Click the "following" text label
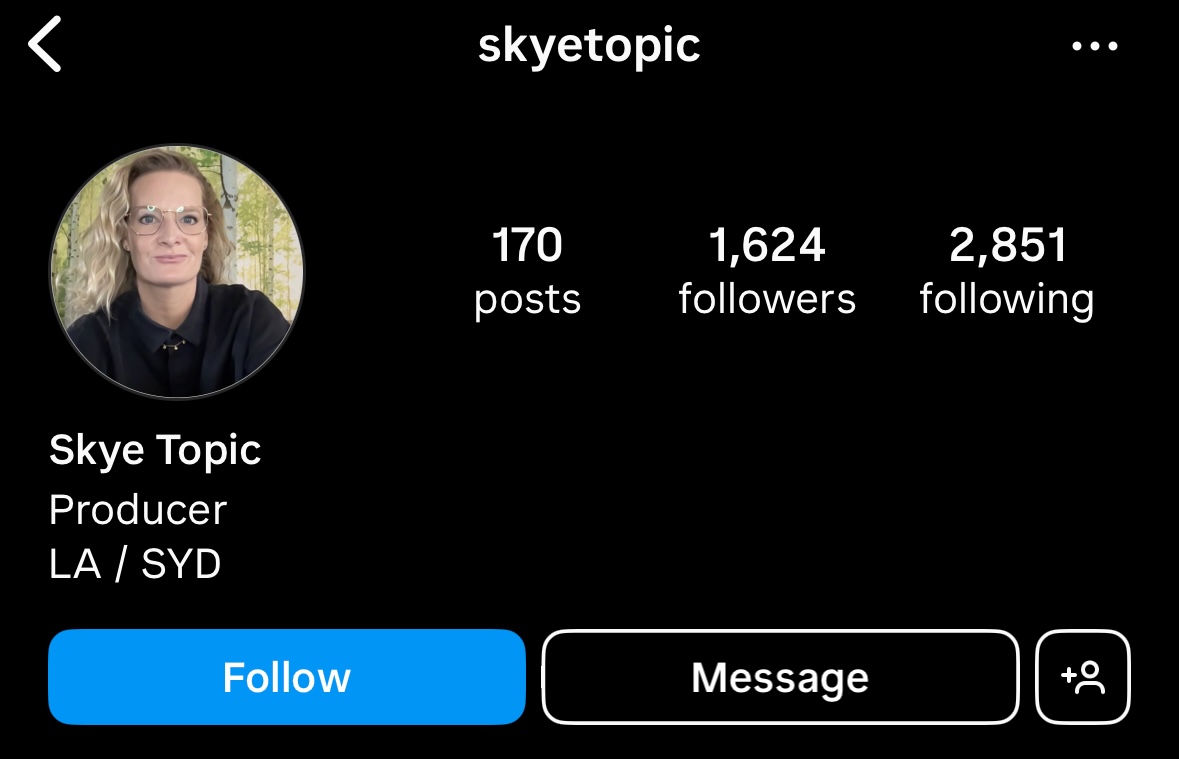Viewport: 1179px width, 759px height. (1007, 300)
